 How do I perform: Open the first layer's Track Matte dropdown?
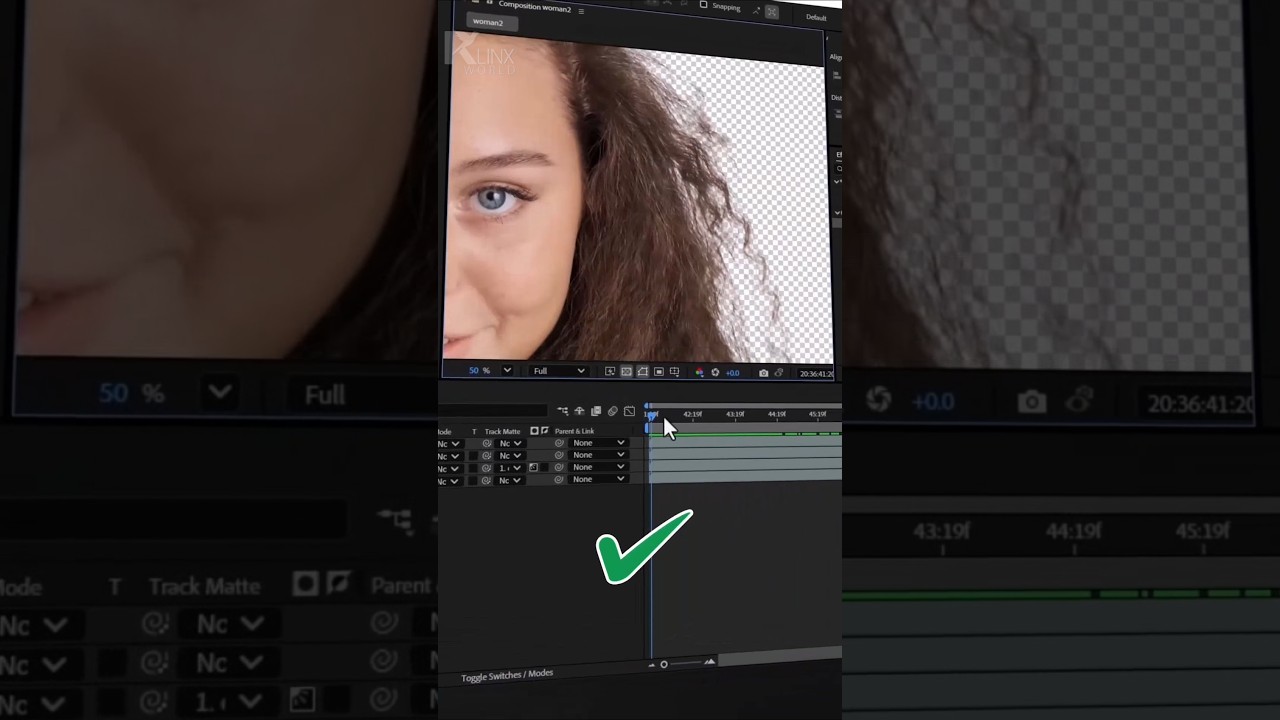tap(511, 443)
